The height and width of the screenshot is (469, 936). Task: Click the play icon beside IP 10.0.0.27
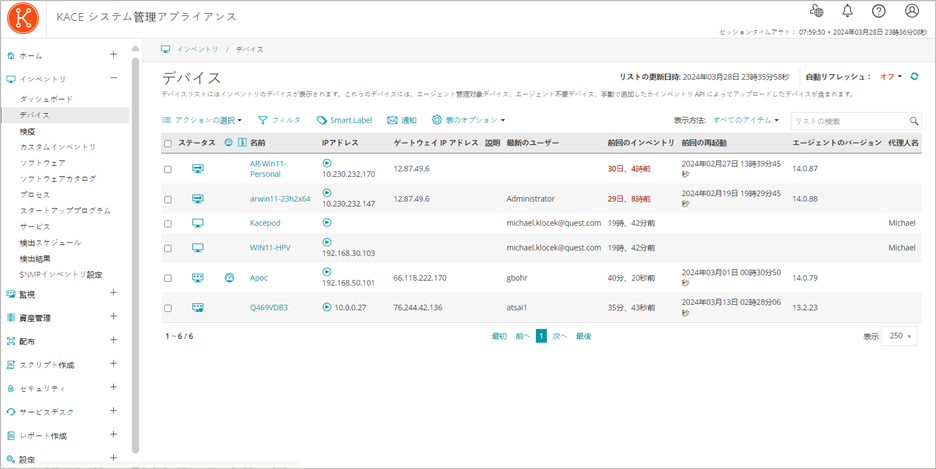pos(327,307)
